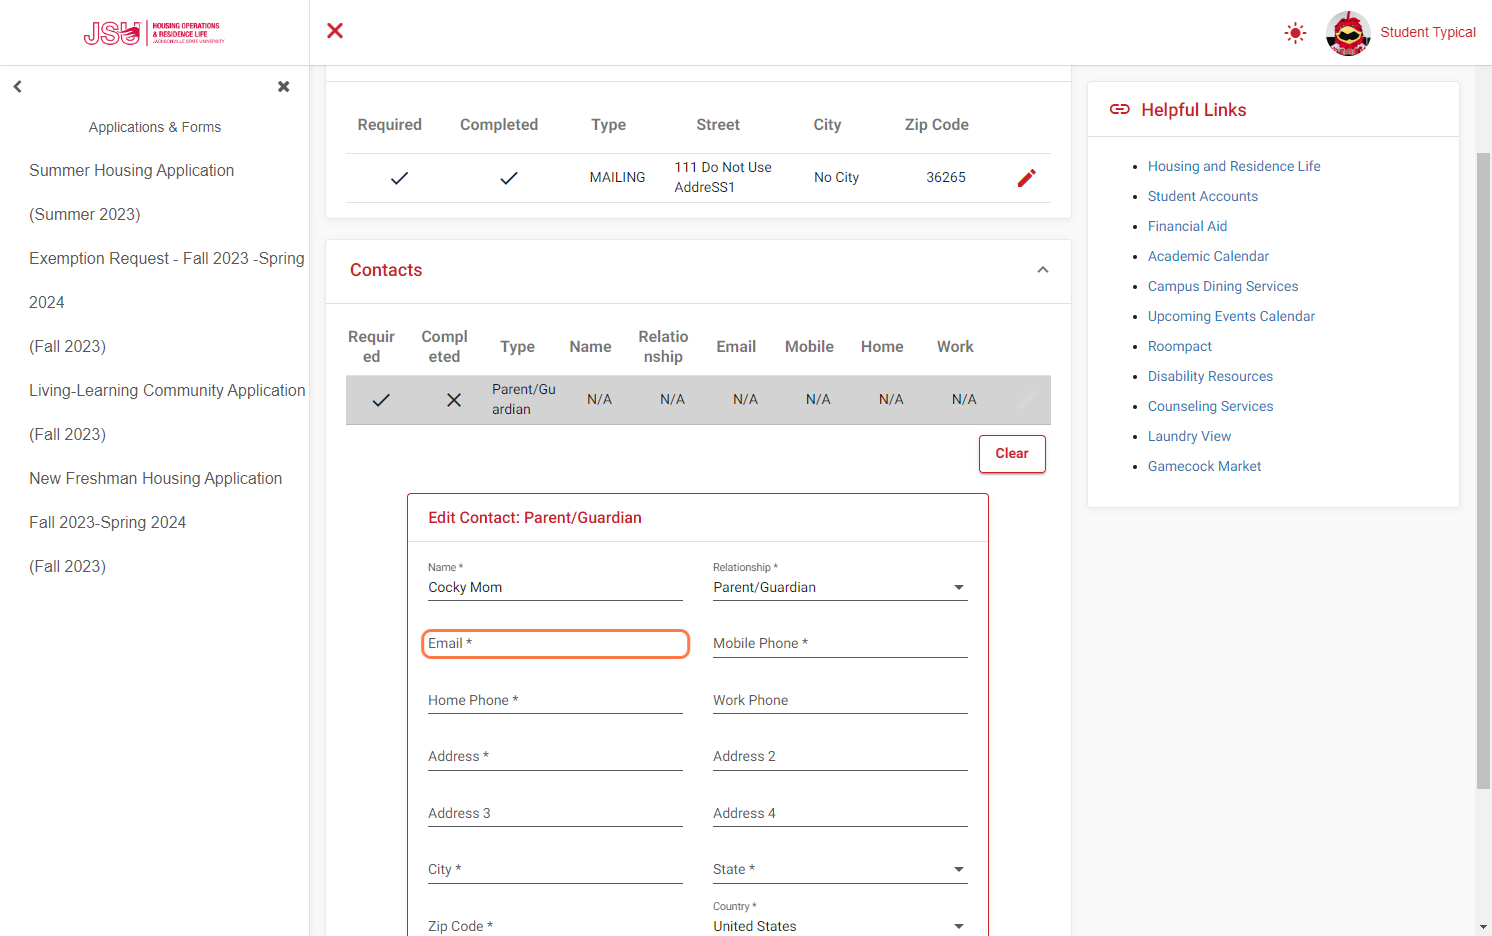1492x936 pixels.
Task: Open Laundry View link
Action: point(1189,437)
